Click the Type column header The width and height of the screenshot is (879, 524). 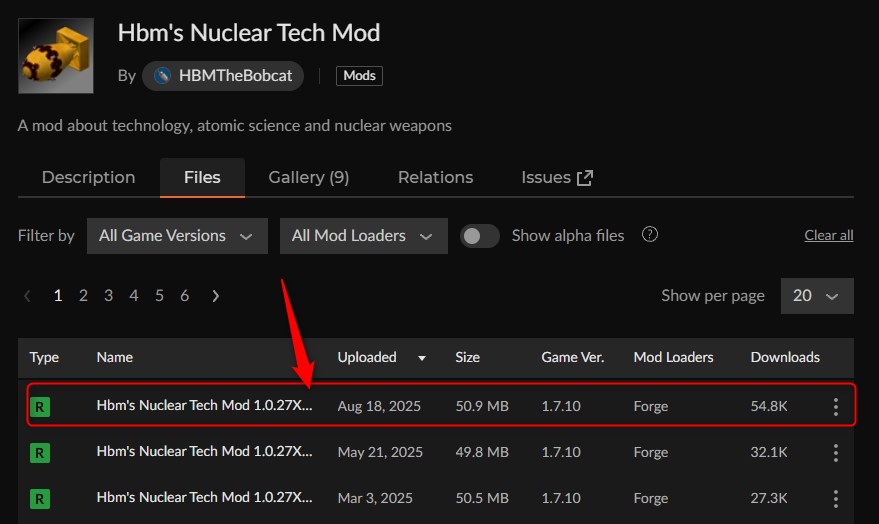[x=44, y=358]
